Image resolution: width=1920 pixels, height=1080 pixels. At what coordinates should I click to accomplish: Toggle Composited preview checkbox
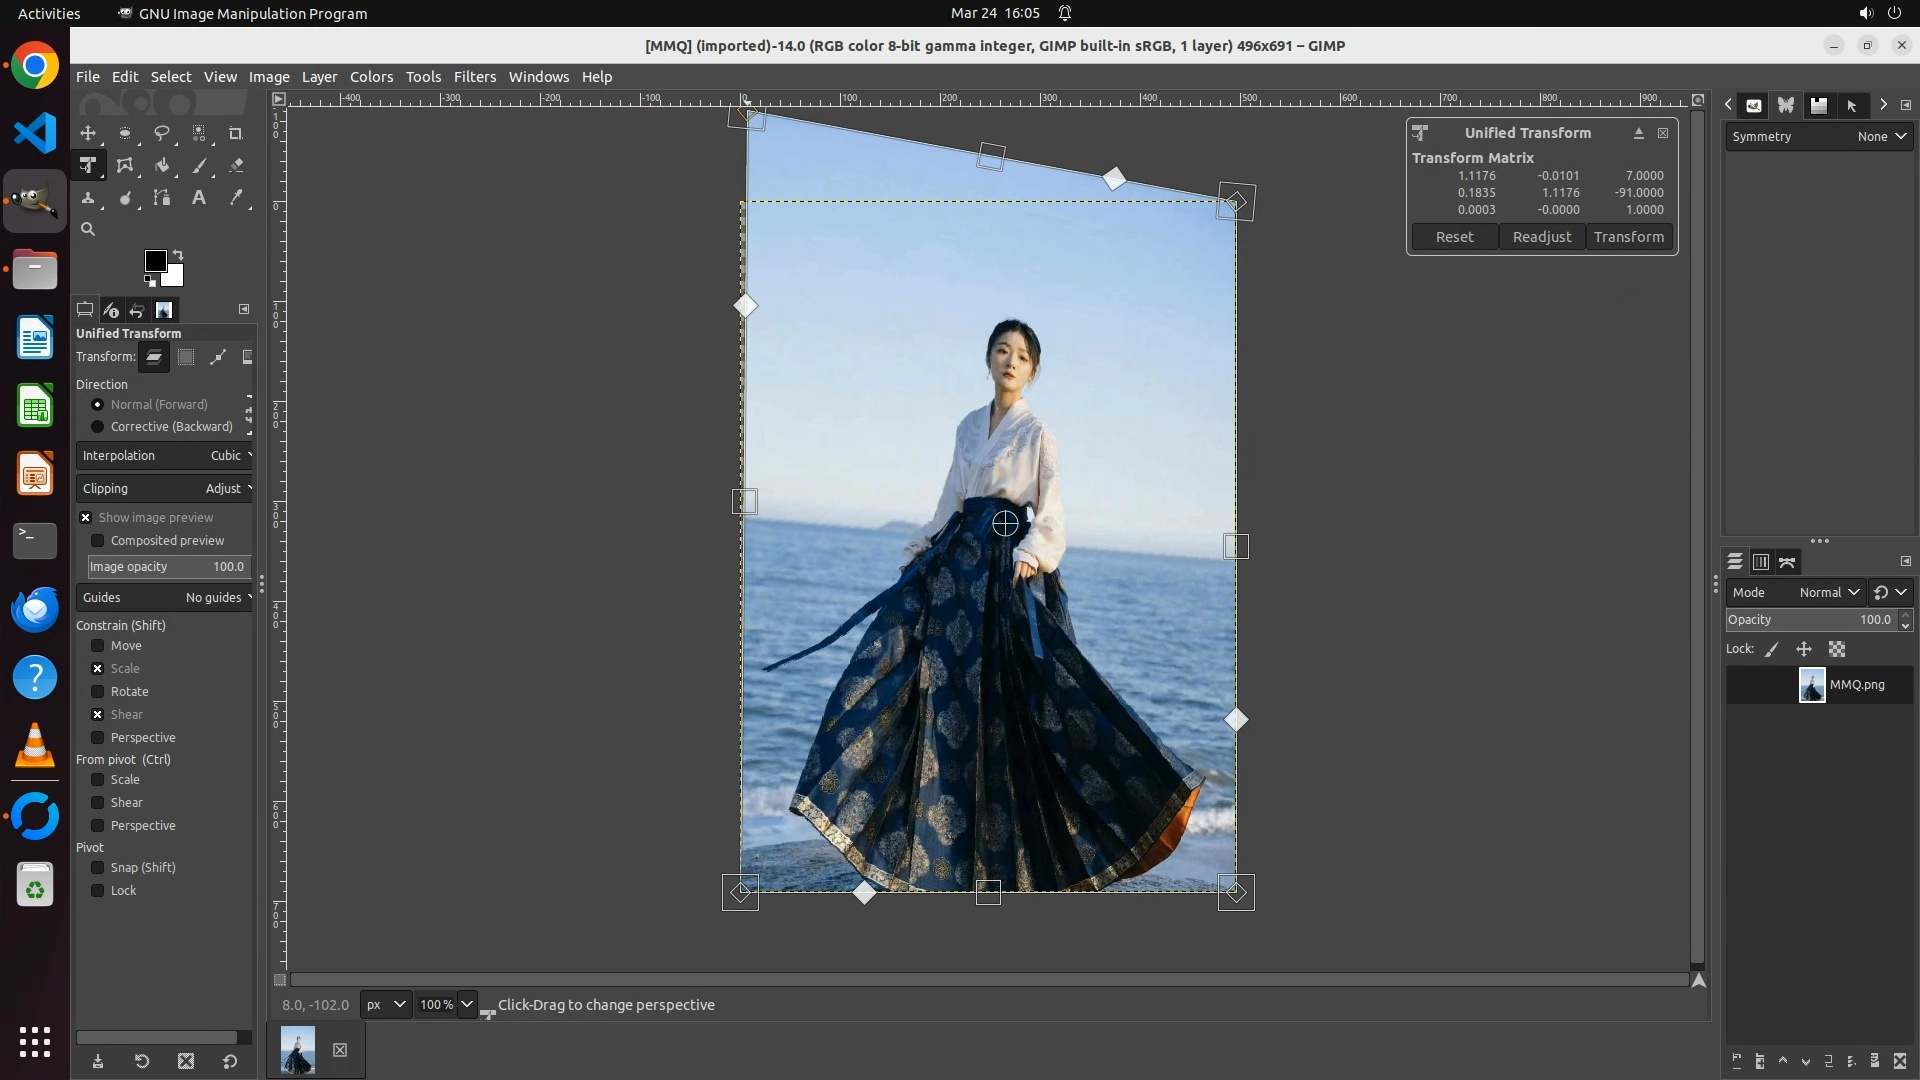click(98, 541)
